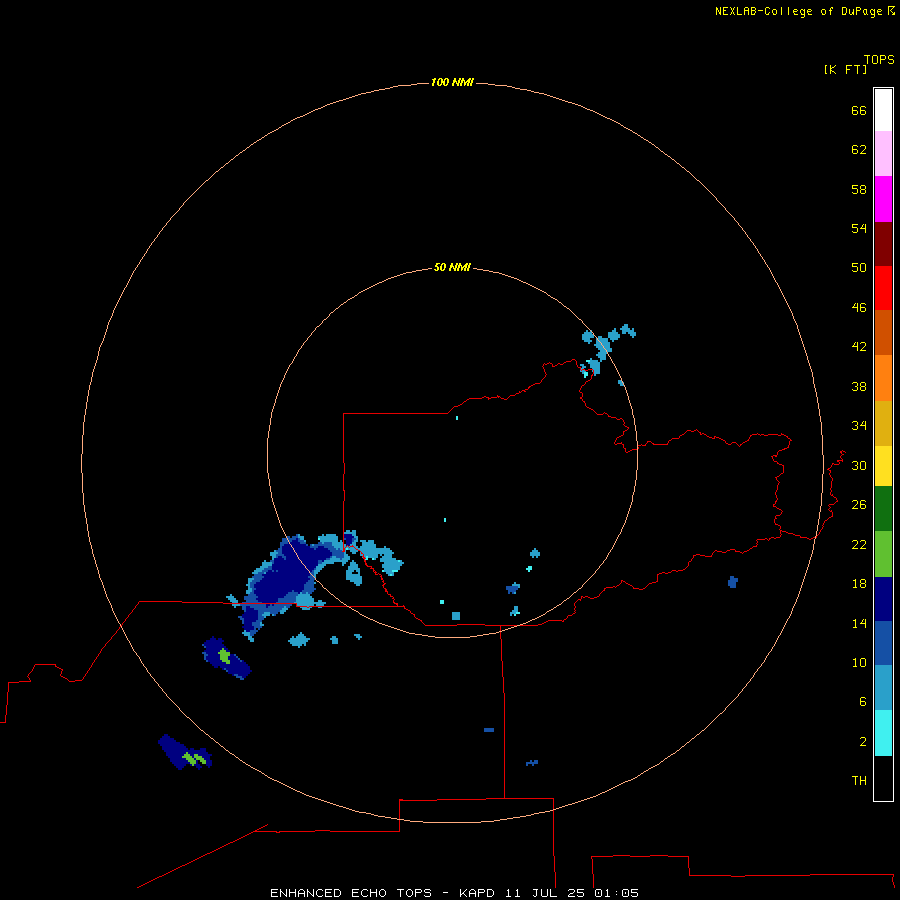
Task: Click the yellow 30 color swatch
Action: [x=883, y=466]
